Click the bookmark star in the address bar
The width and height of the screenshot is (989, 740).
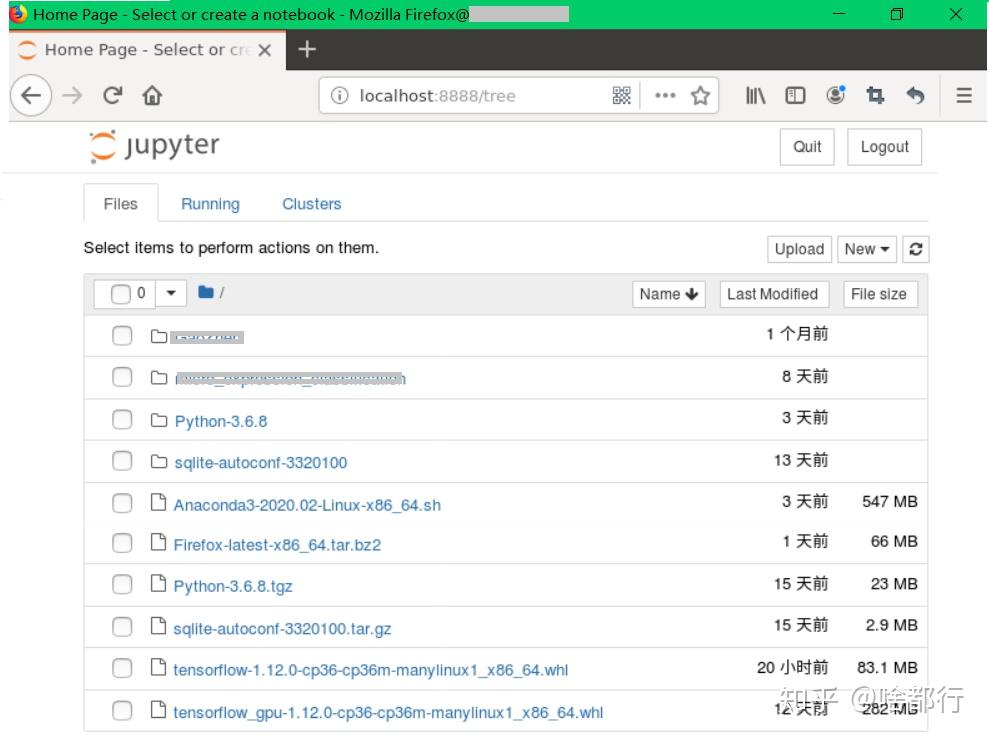click(700, 95)
